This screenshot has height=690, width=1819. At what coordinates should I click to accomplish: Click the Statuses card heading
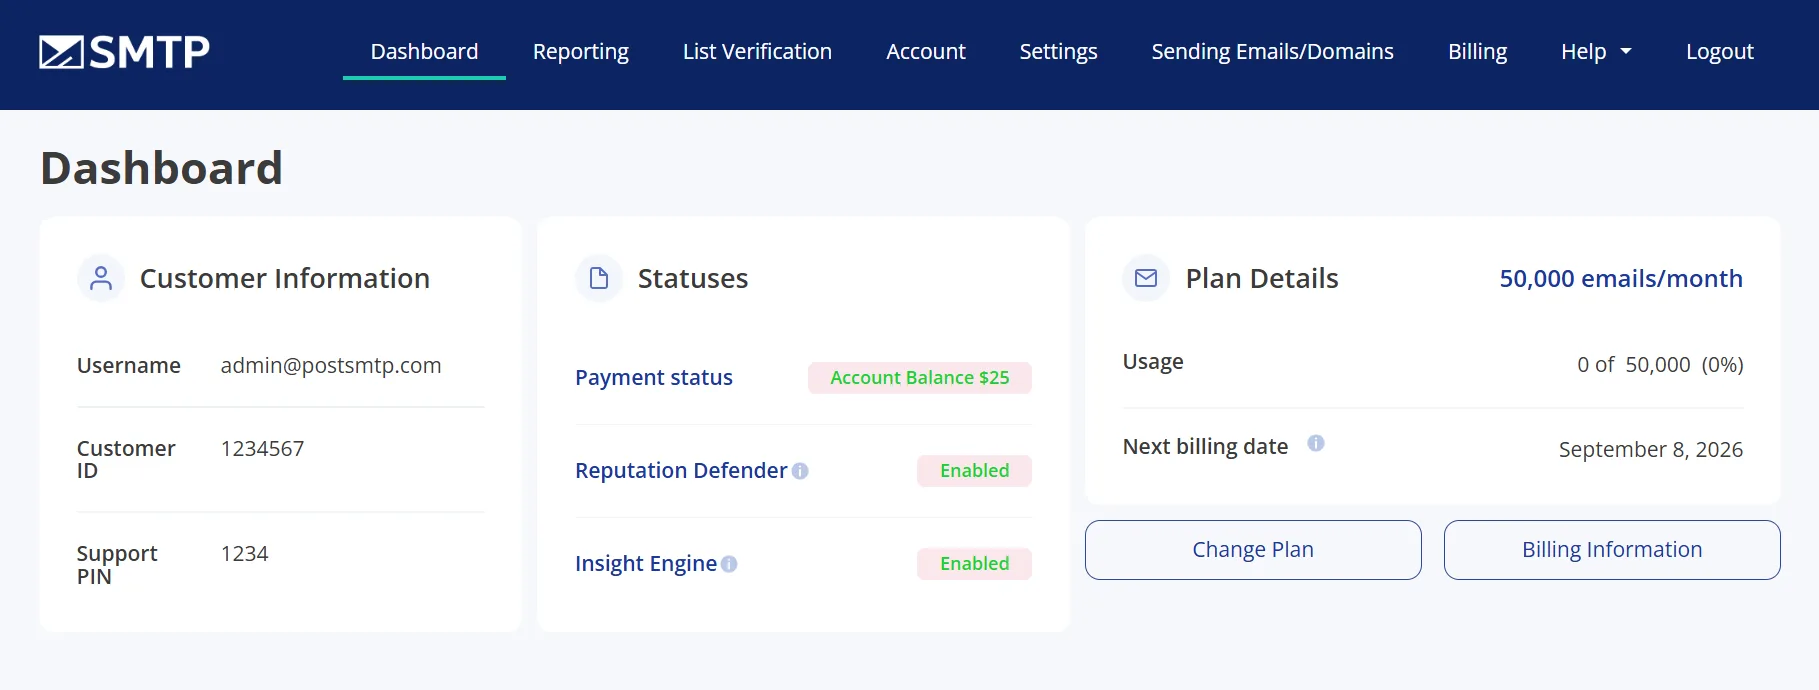(x=693, y=279)
